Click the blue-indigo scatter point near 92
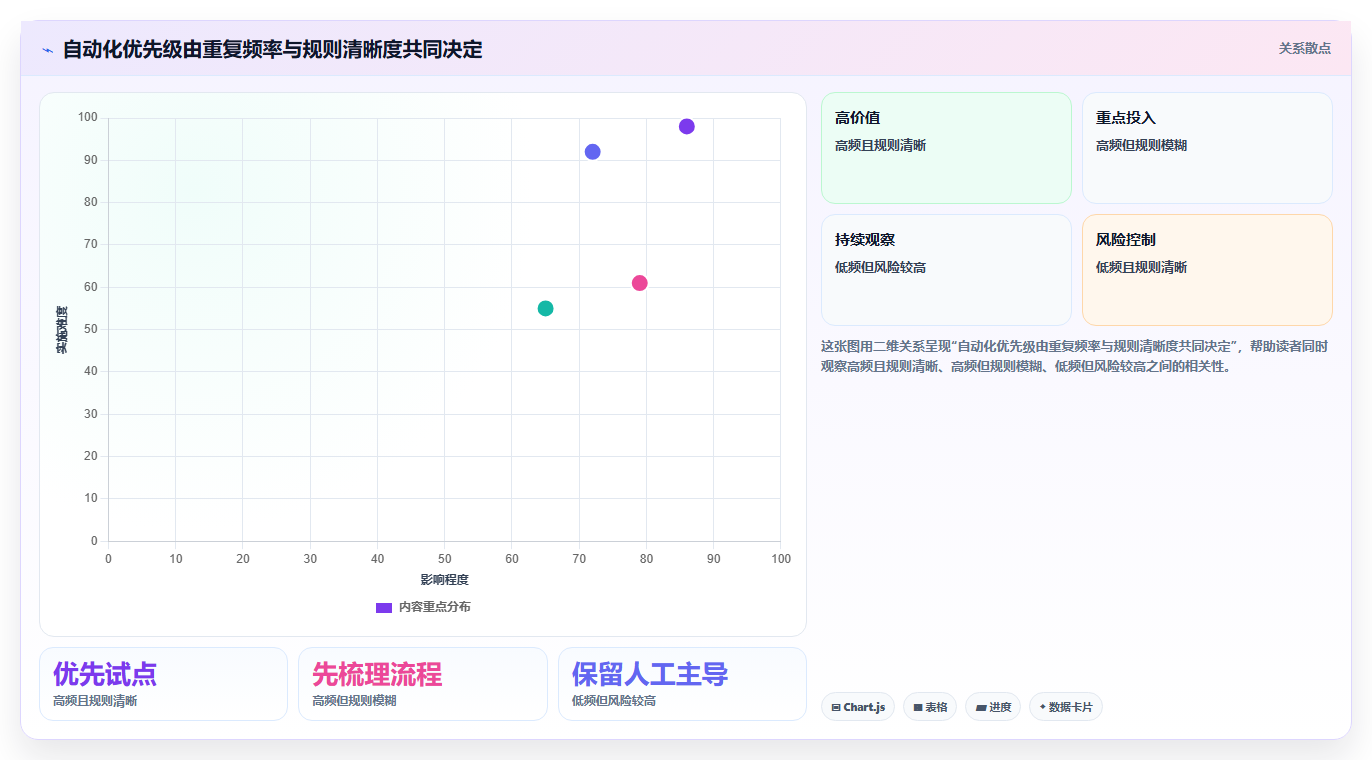Screen dimensions: 1372x760 [592, 152]
